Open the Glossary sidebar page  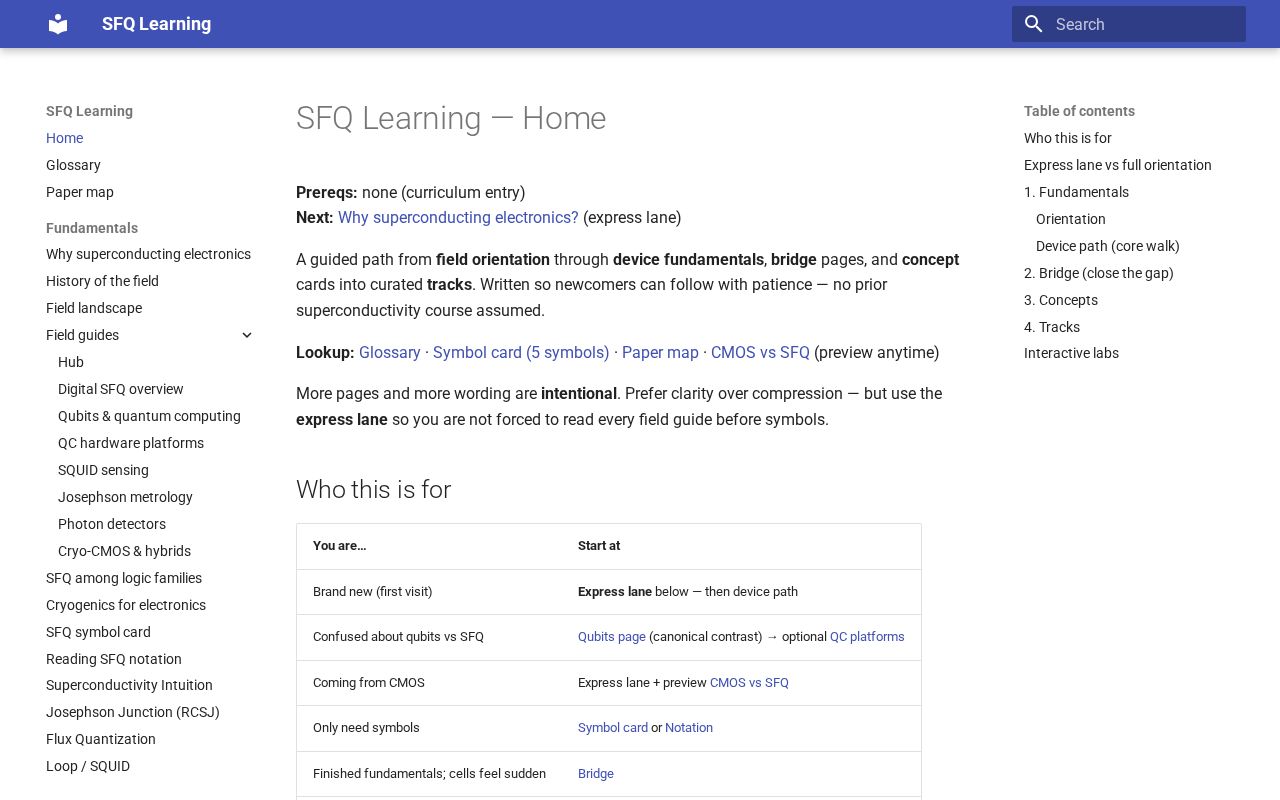tap(73, 165)
